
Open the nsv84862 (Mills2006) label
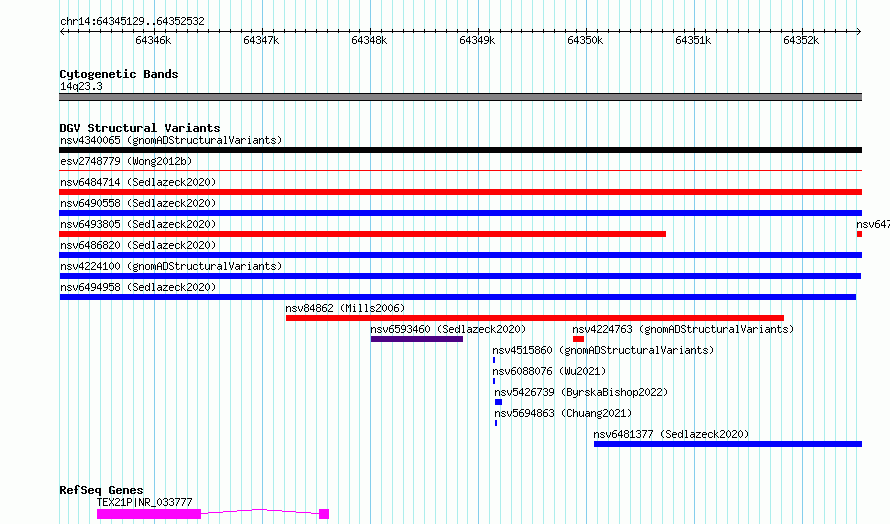tap(345, 308)
